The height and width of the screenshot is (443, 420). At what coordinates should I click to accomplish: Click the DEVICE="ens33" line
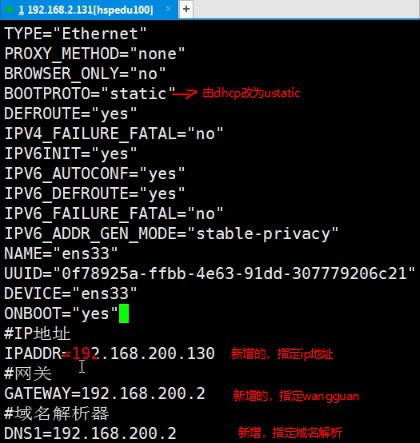[x=71, y=294]
